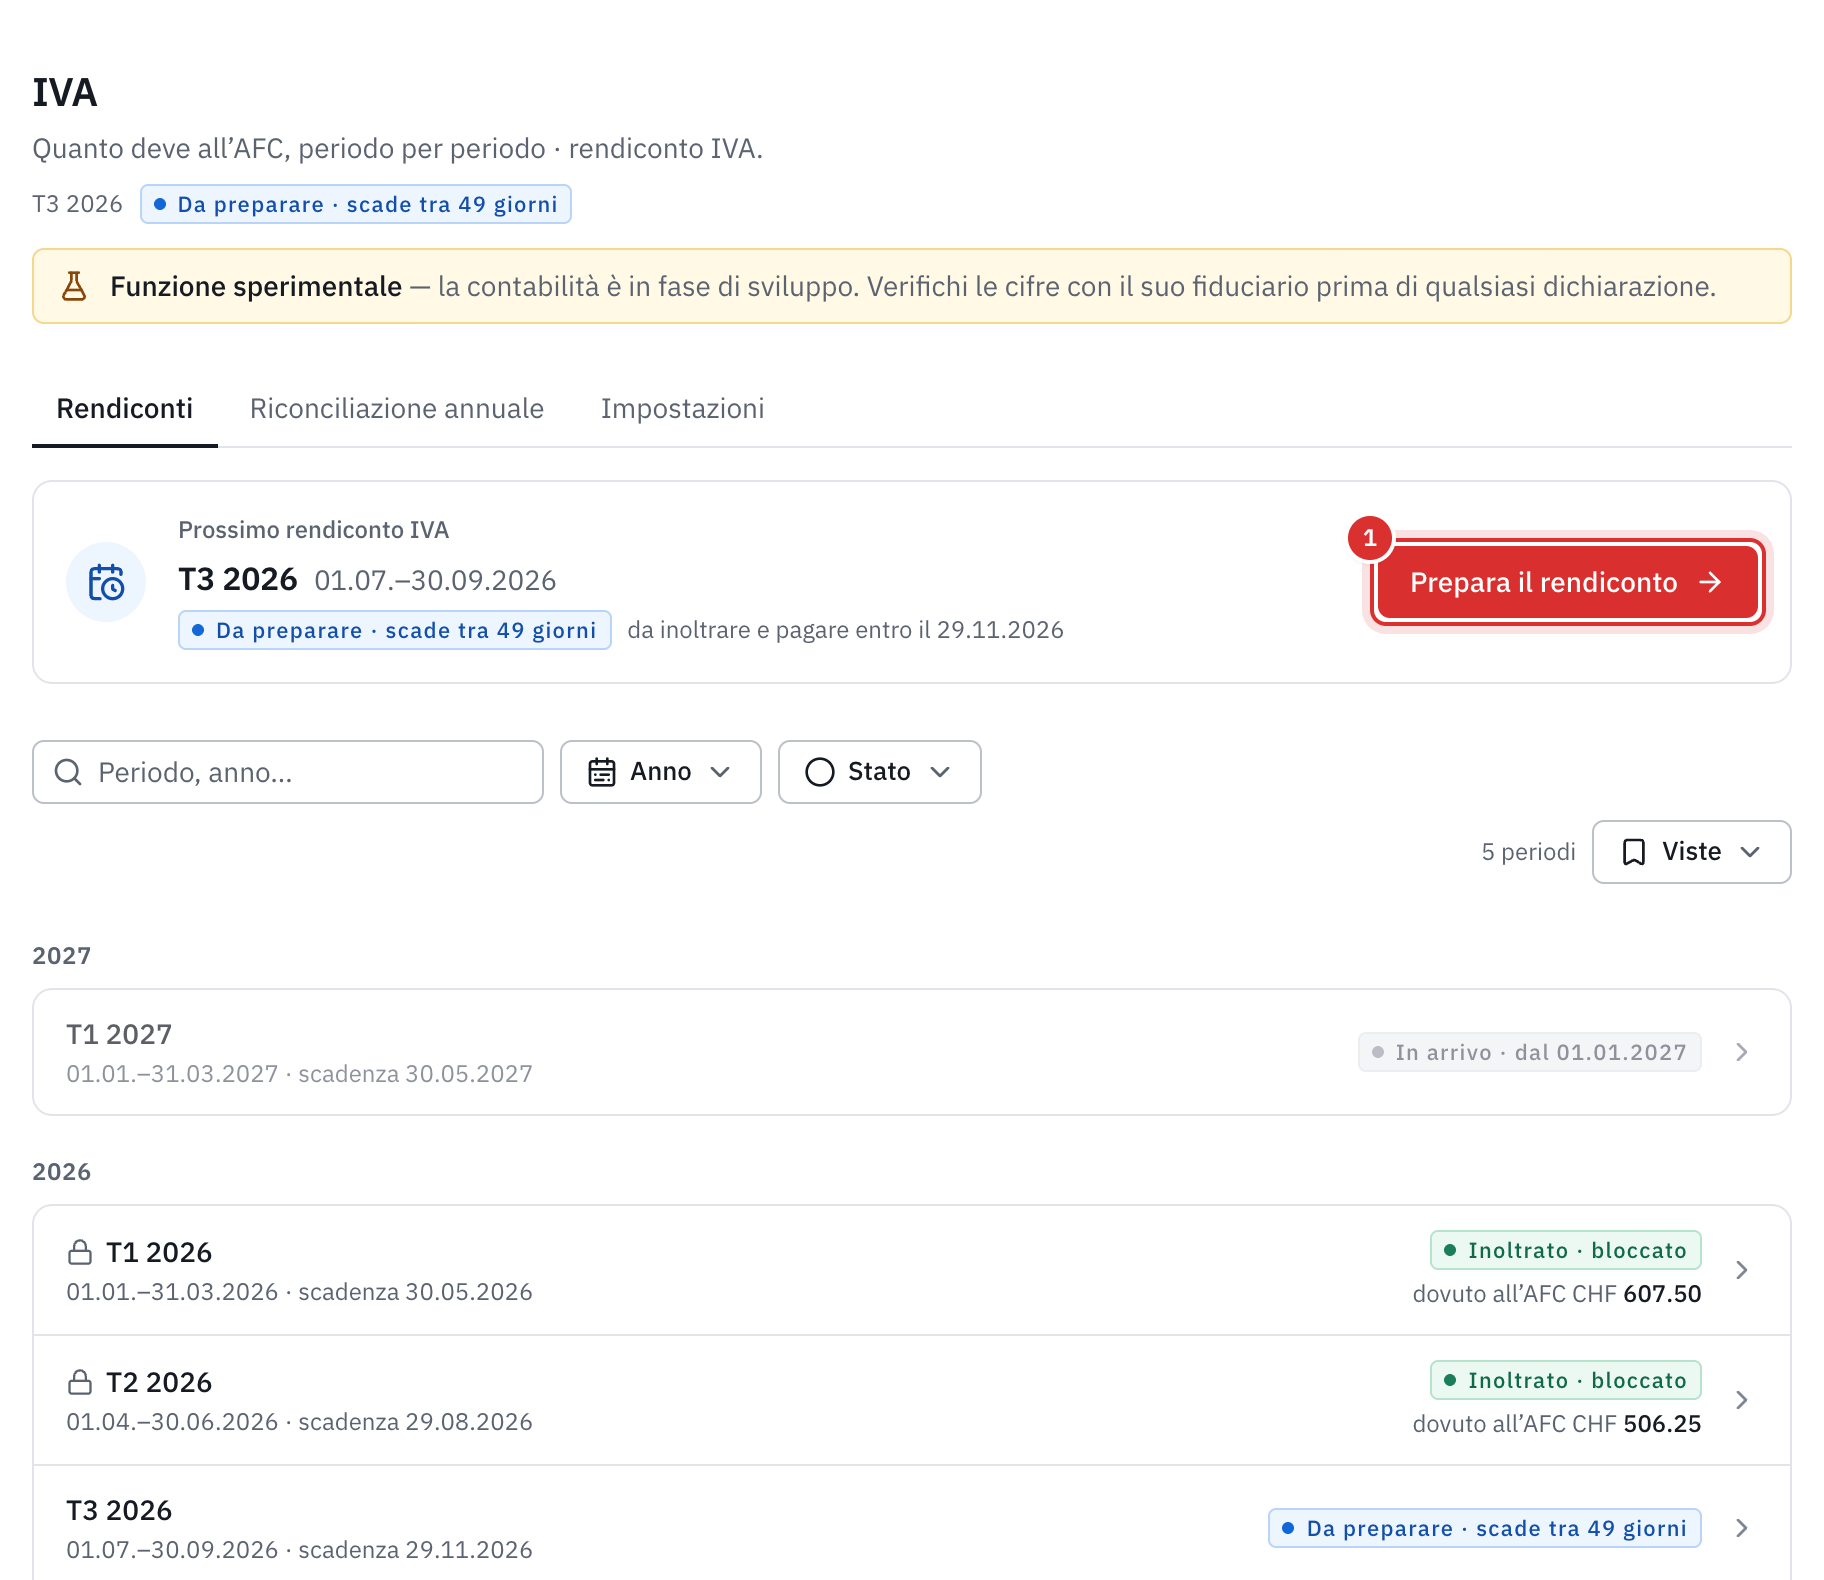Click the 01.04.–30.06.2026 · scadenza 29.08.2026 text

(x=299, y=1422)
